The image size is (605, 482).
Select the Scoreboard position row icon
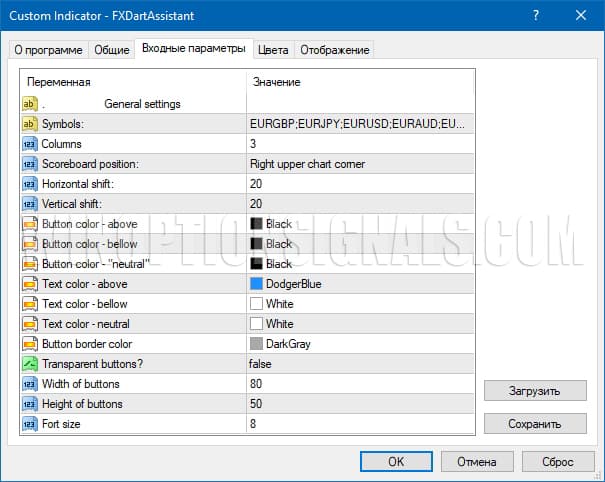pyautogui.click(x=29, y=164)
